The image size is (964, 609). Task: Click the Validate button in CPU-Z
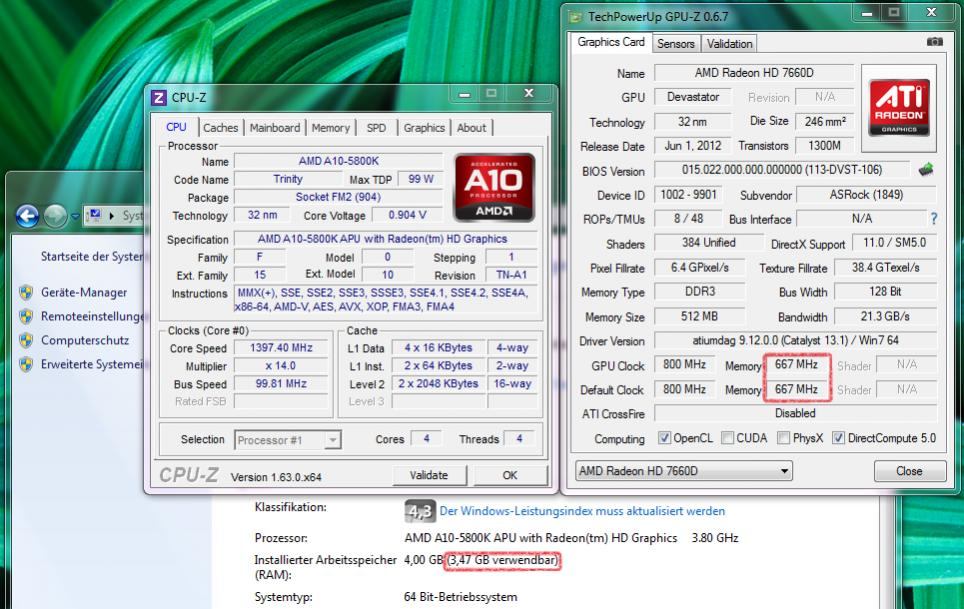click(x=429, y=475)
